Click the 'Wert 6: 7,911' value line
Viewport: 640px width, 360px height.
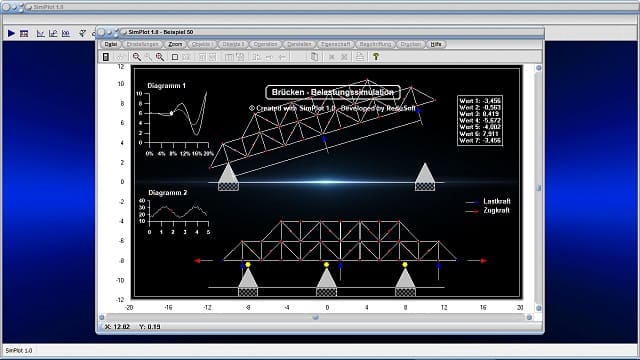point(480,134)
